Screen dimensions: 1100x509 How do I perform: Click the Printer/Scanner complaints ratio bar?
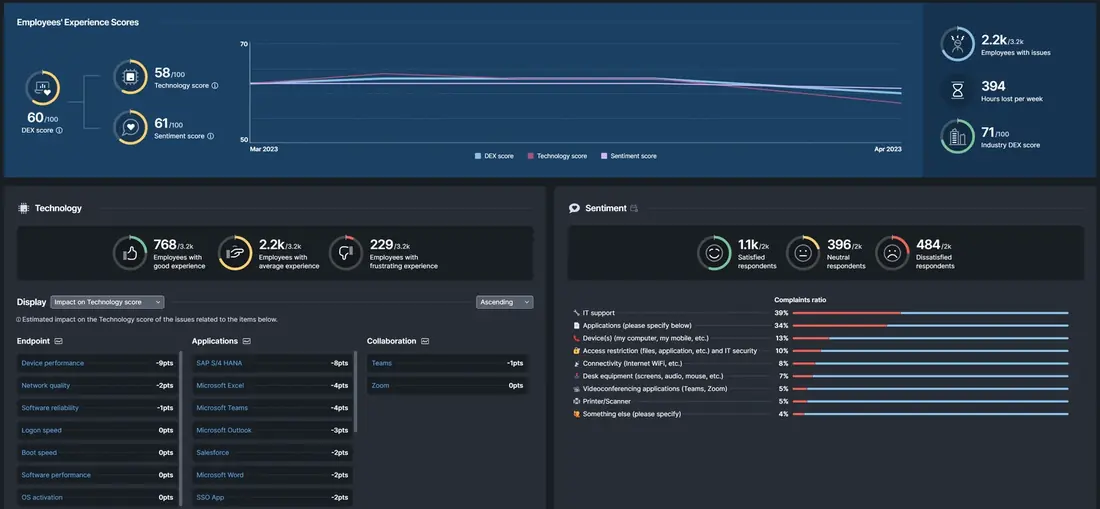(930, 401)
